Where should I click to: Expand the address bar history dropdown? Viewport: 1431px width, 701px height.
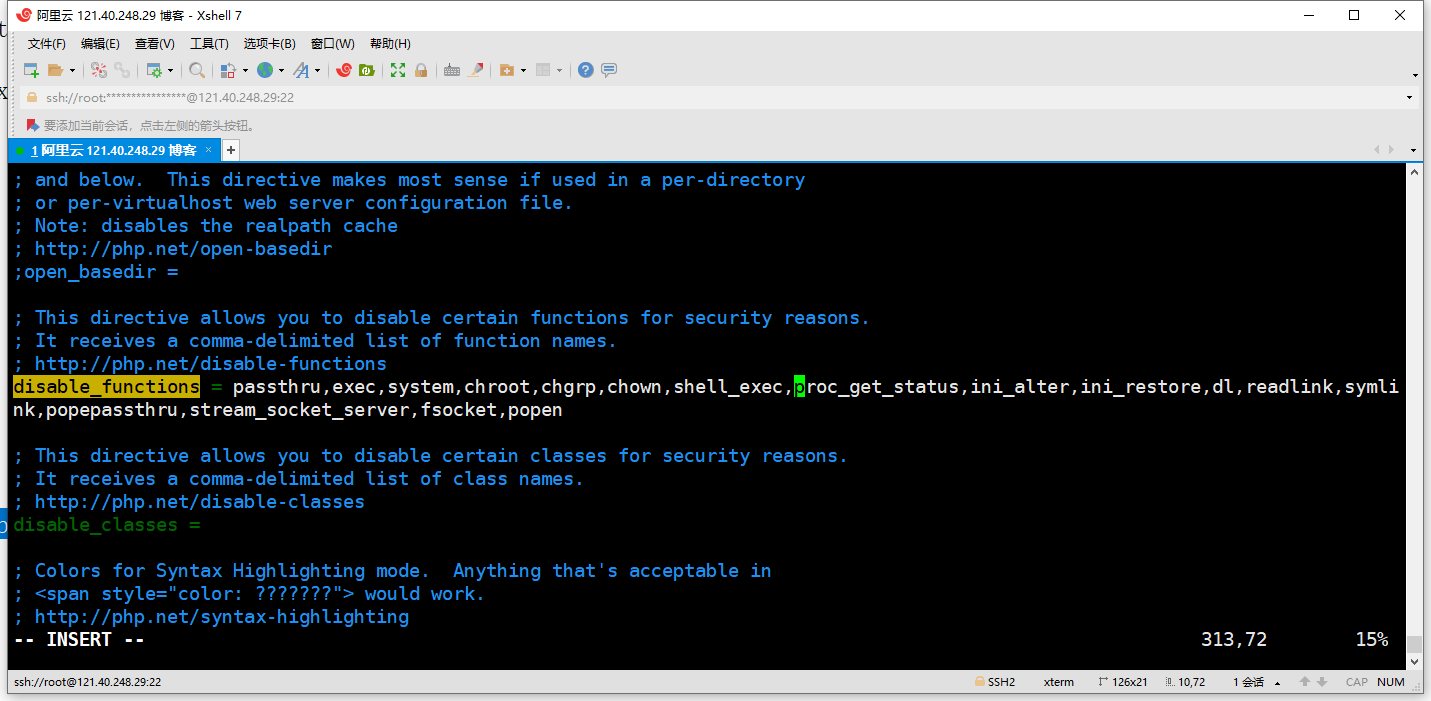(x=1410, y=98)
